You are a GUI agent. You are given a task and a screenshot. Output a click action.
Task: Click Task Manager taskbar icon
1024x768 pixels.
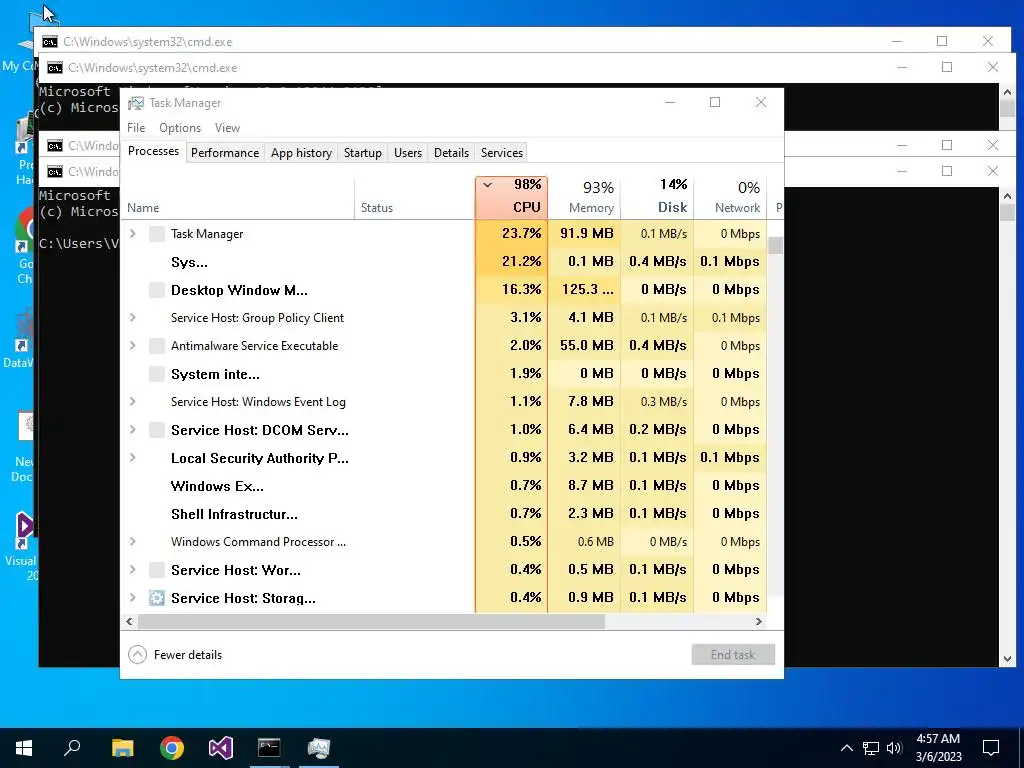coord(319,748)
